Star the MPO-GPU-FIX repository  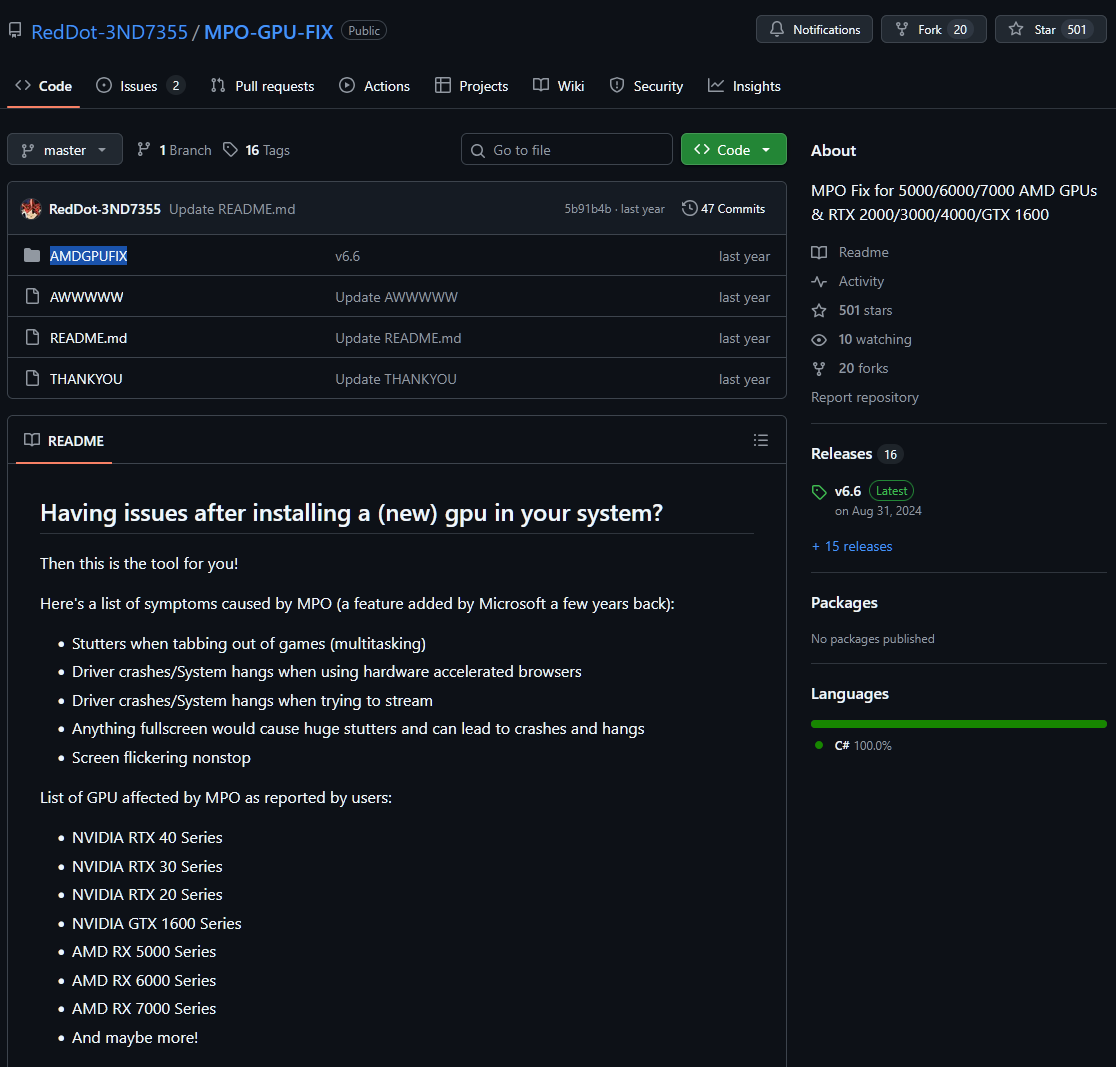coord(1050,29)
